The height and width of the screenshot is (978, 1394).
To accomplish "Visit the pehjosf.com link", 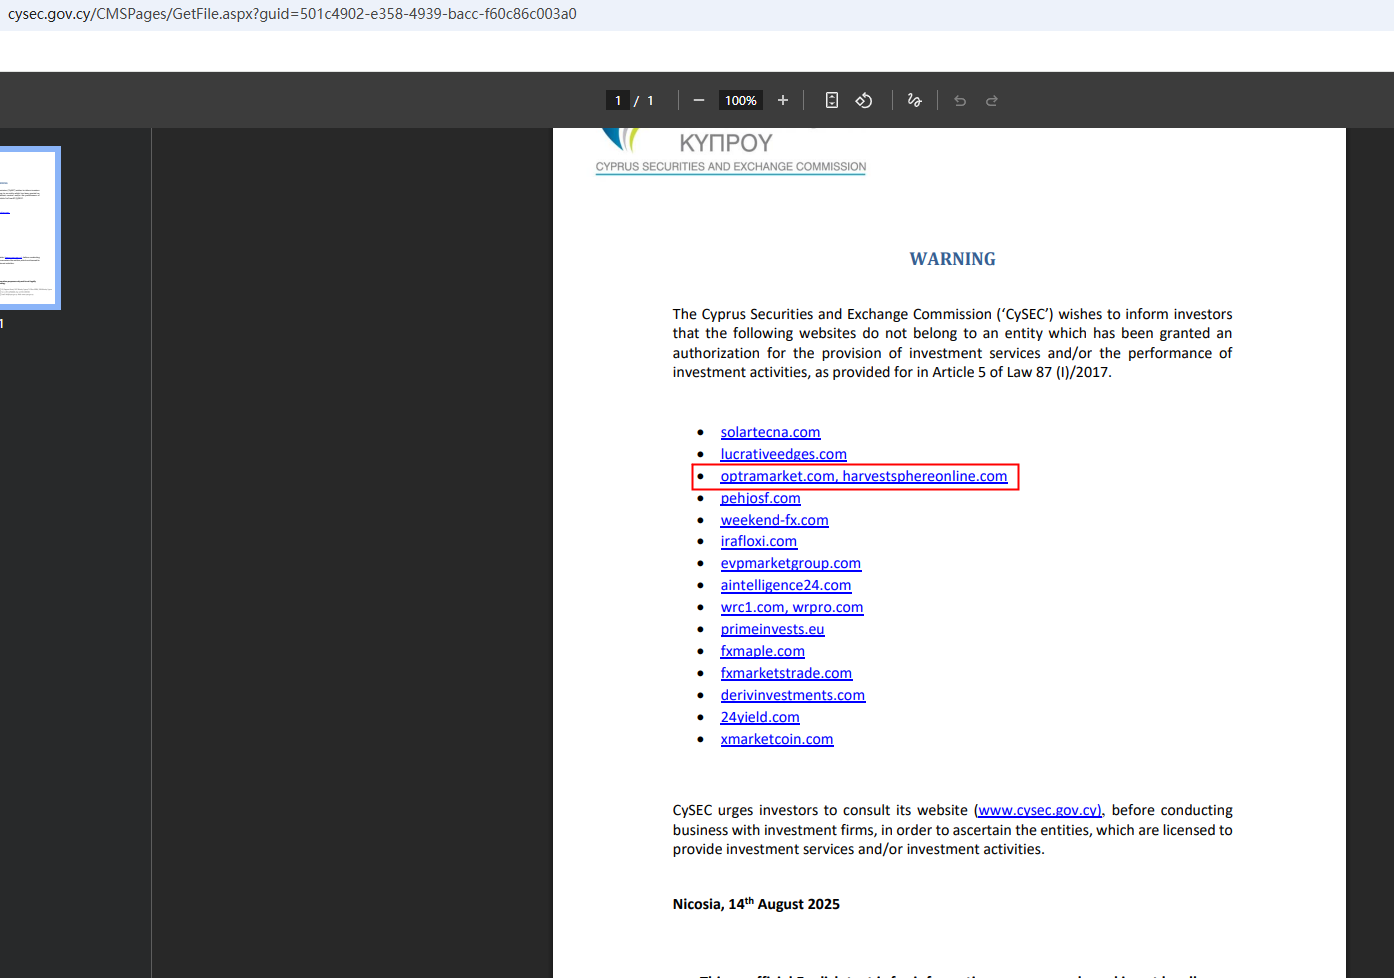I will pos(760,498).
